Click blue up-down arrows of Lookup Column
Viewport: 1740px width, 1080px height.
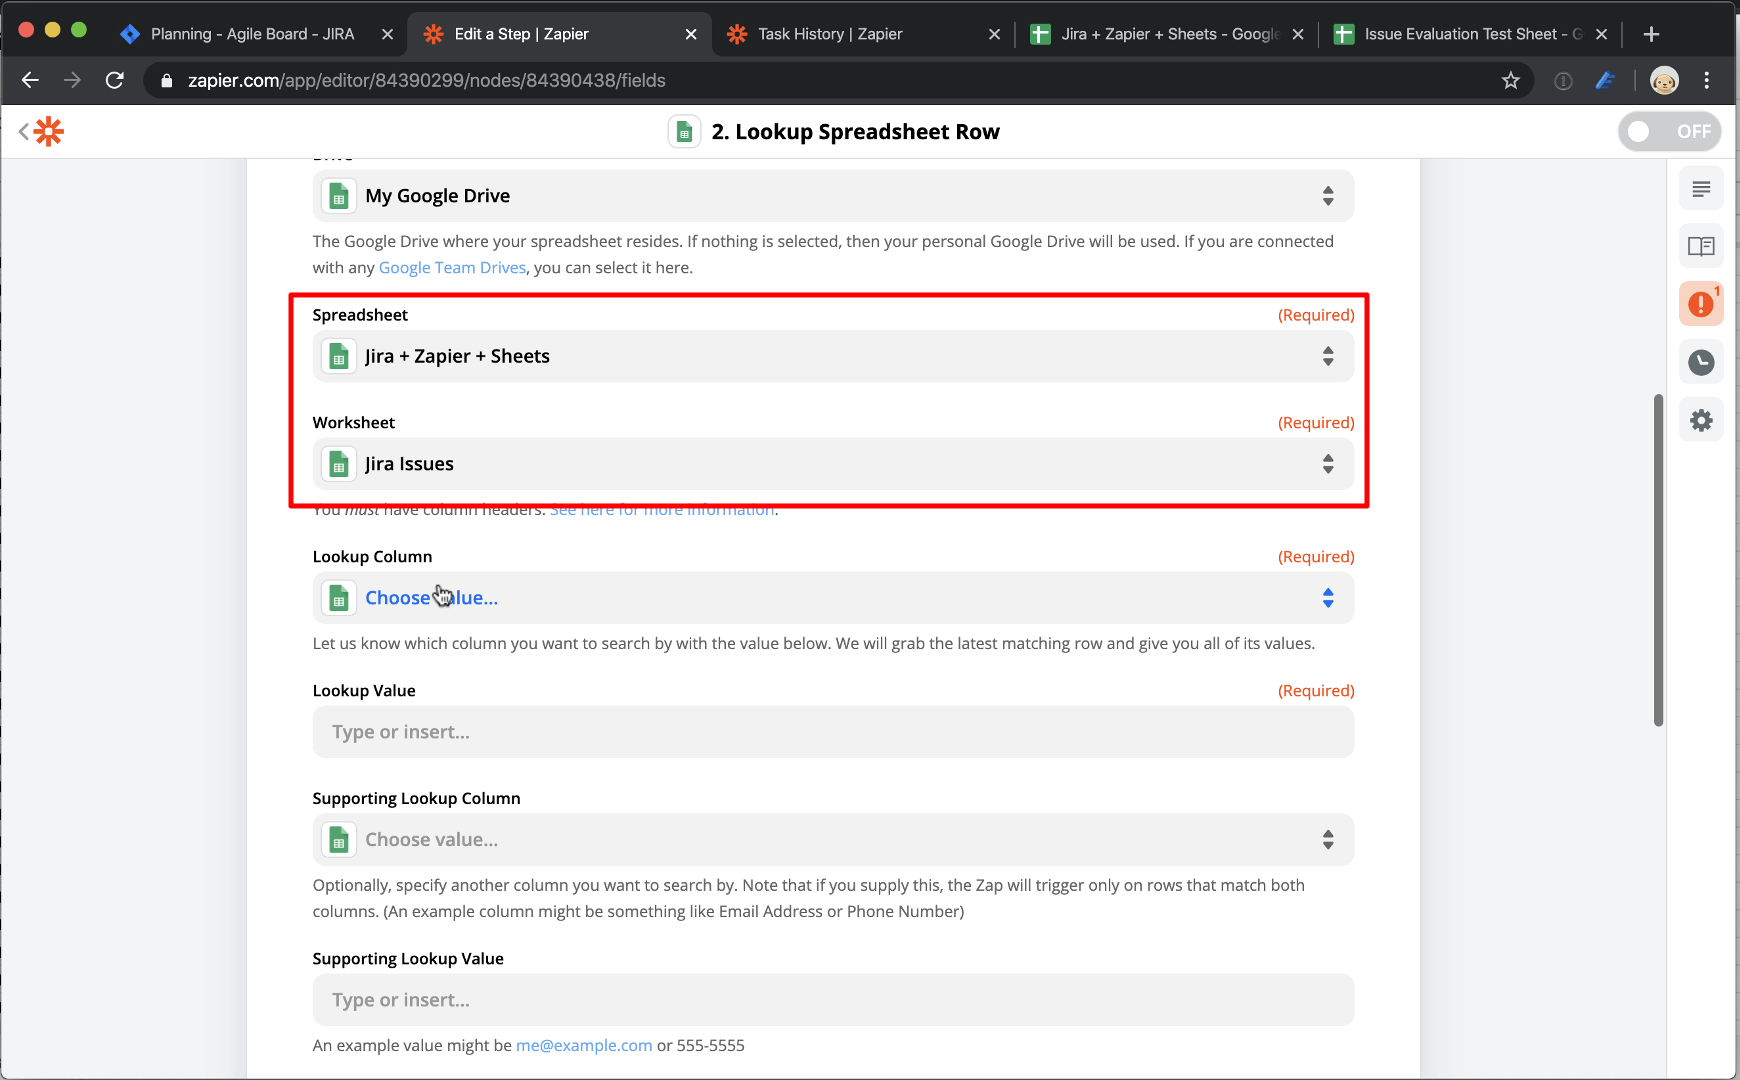coord(1328,598)
